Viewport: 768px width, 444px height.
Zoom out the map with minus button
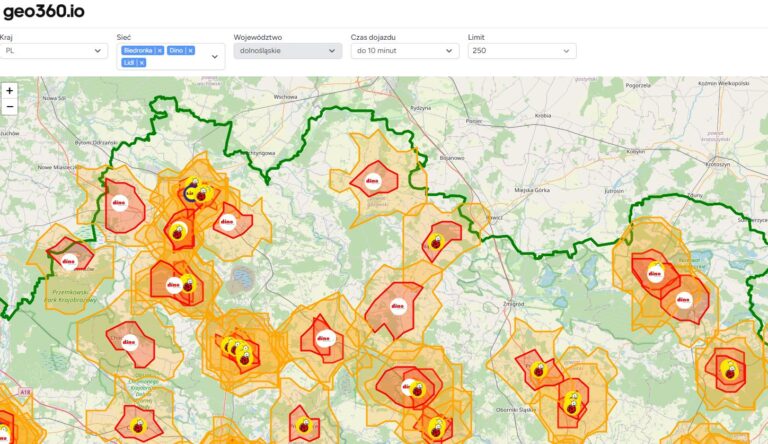click(x=9, y=106)
